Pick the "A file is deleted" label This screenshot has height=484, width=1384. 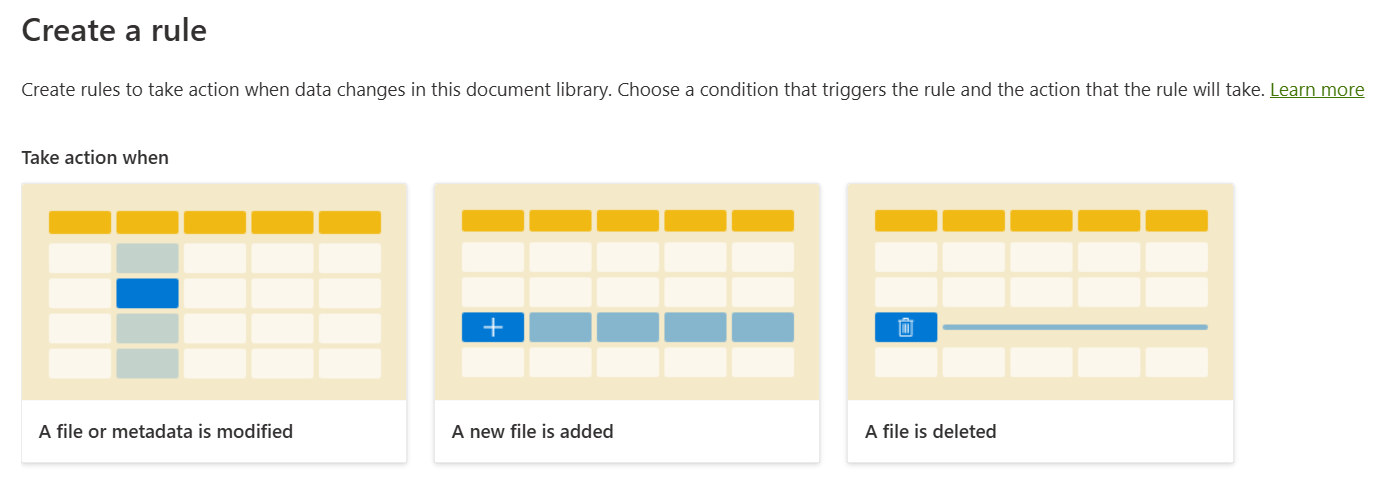click(931, 432)
